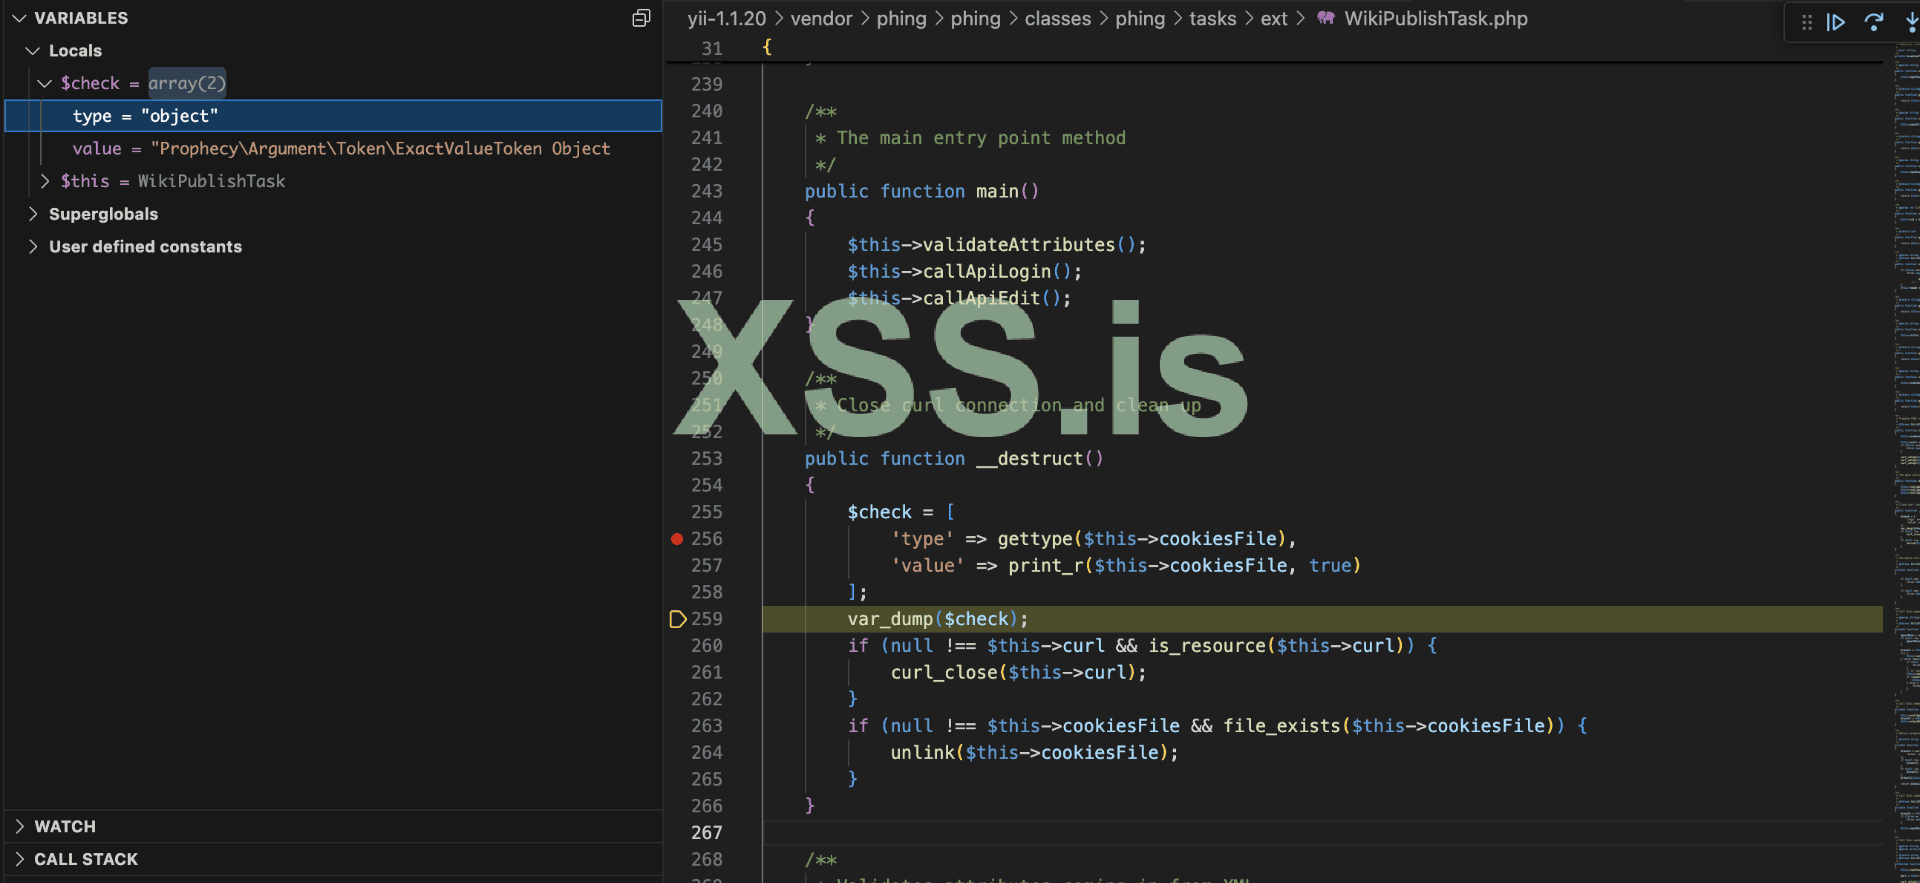The image size is (1920, 883).
Task: Click the highlighted var_dump($check) line
Action: click(1322, 619)
